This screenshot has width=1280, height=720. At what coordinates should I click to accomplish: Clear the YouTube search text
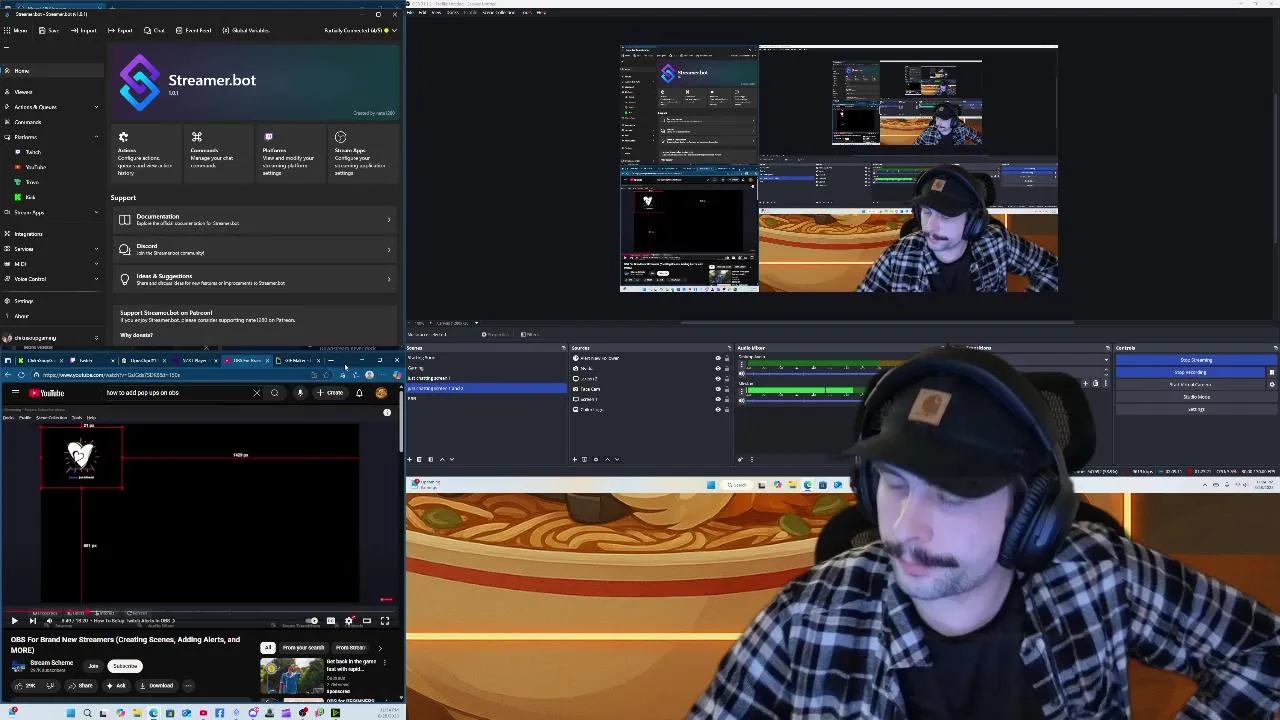coord(257,393)
